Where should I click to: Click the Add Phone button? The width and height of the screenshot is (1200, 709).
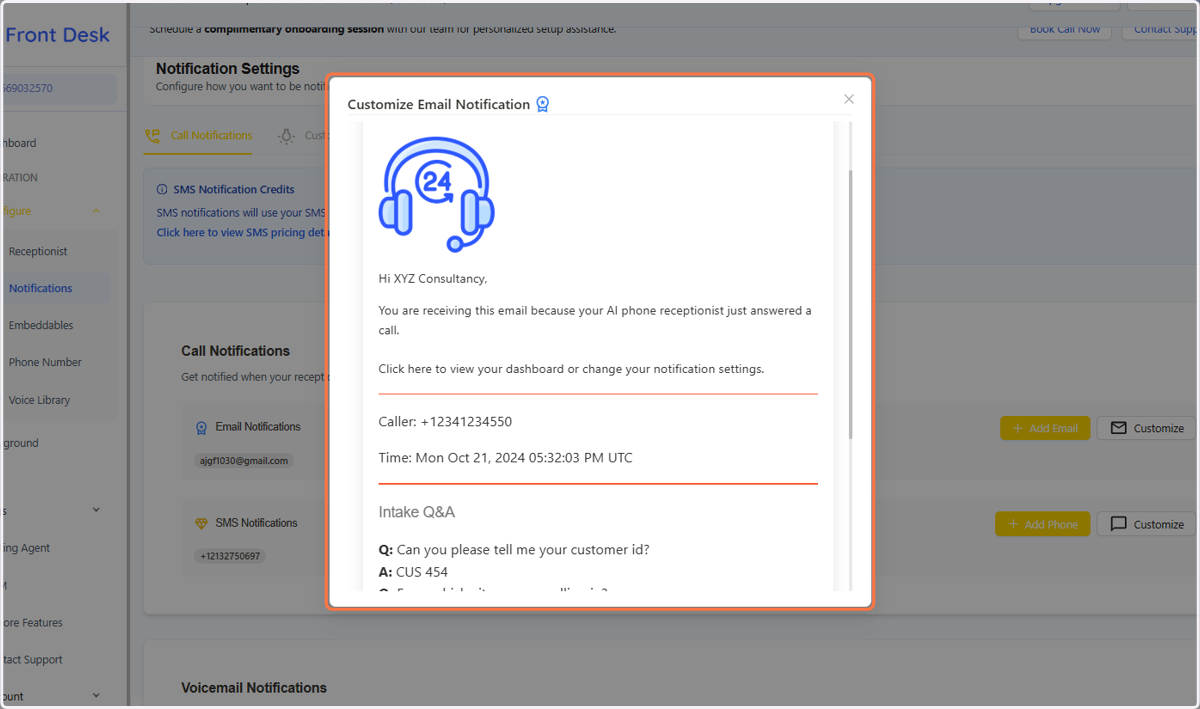coord(1042,524)
